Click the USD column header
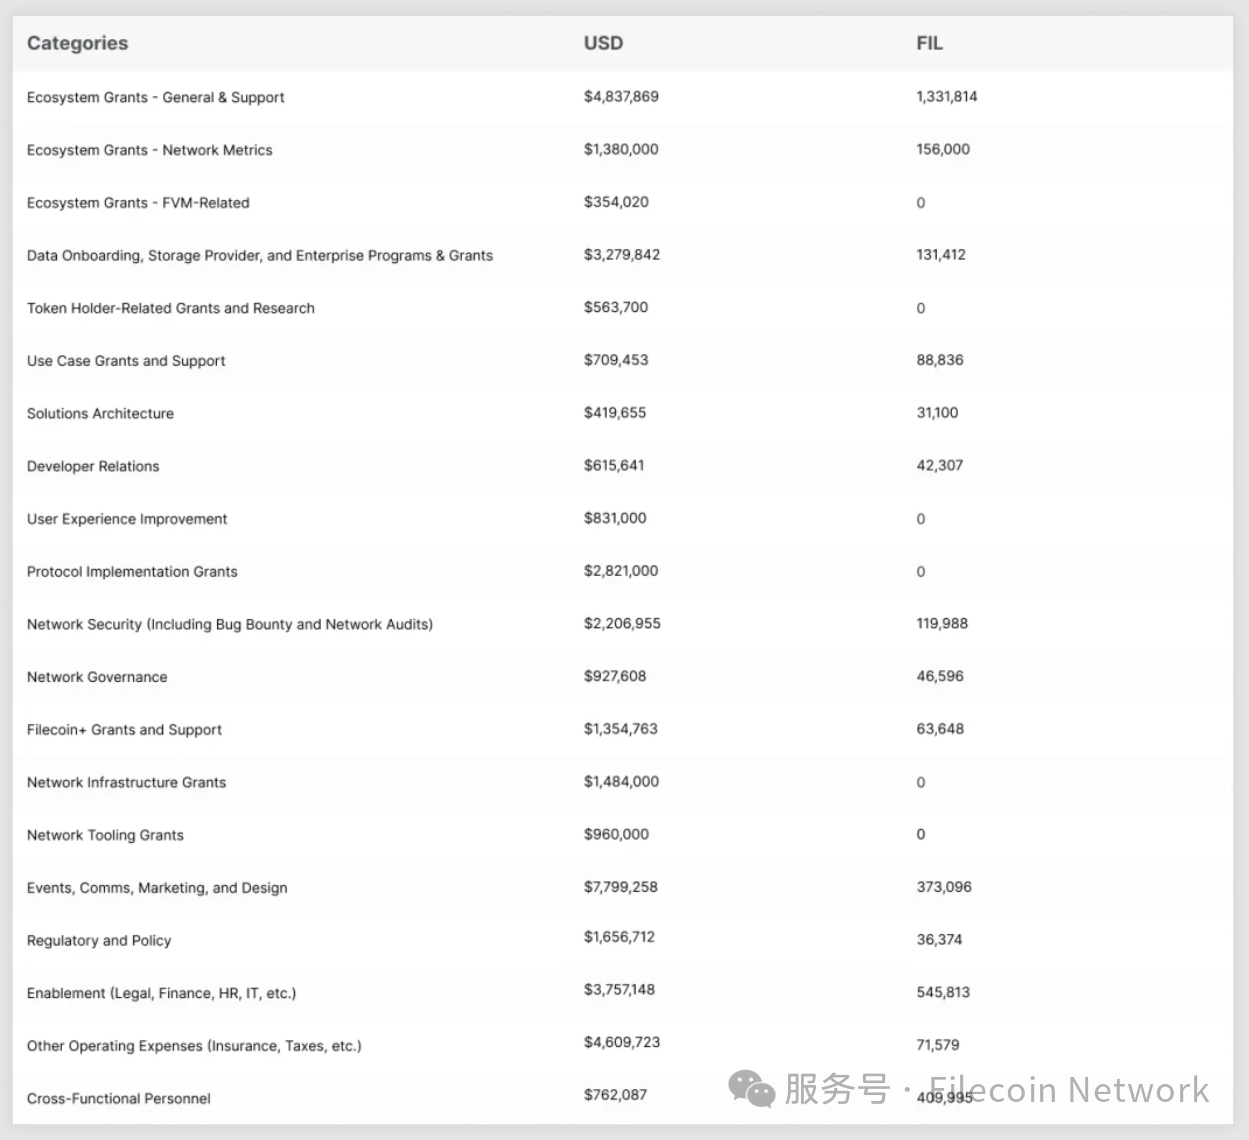Image resolution: width=1249 pixels, height=1140 pixels. pyautogui.click(x=603, y=43)
